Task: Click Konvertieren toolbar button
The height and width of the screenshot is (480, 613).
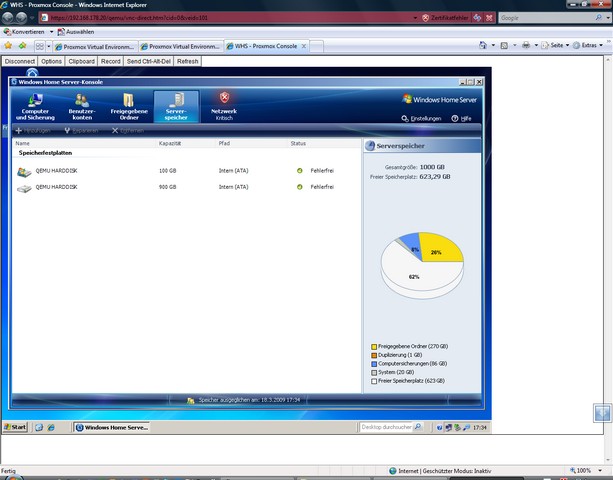Action: [x=24, y=32]
